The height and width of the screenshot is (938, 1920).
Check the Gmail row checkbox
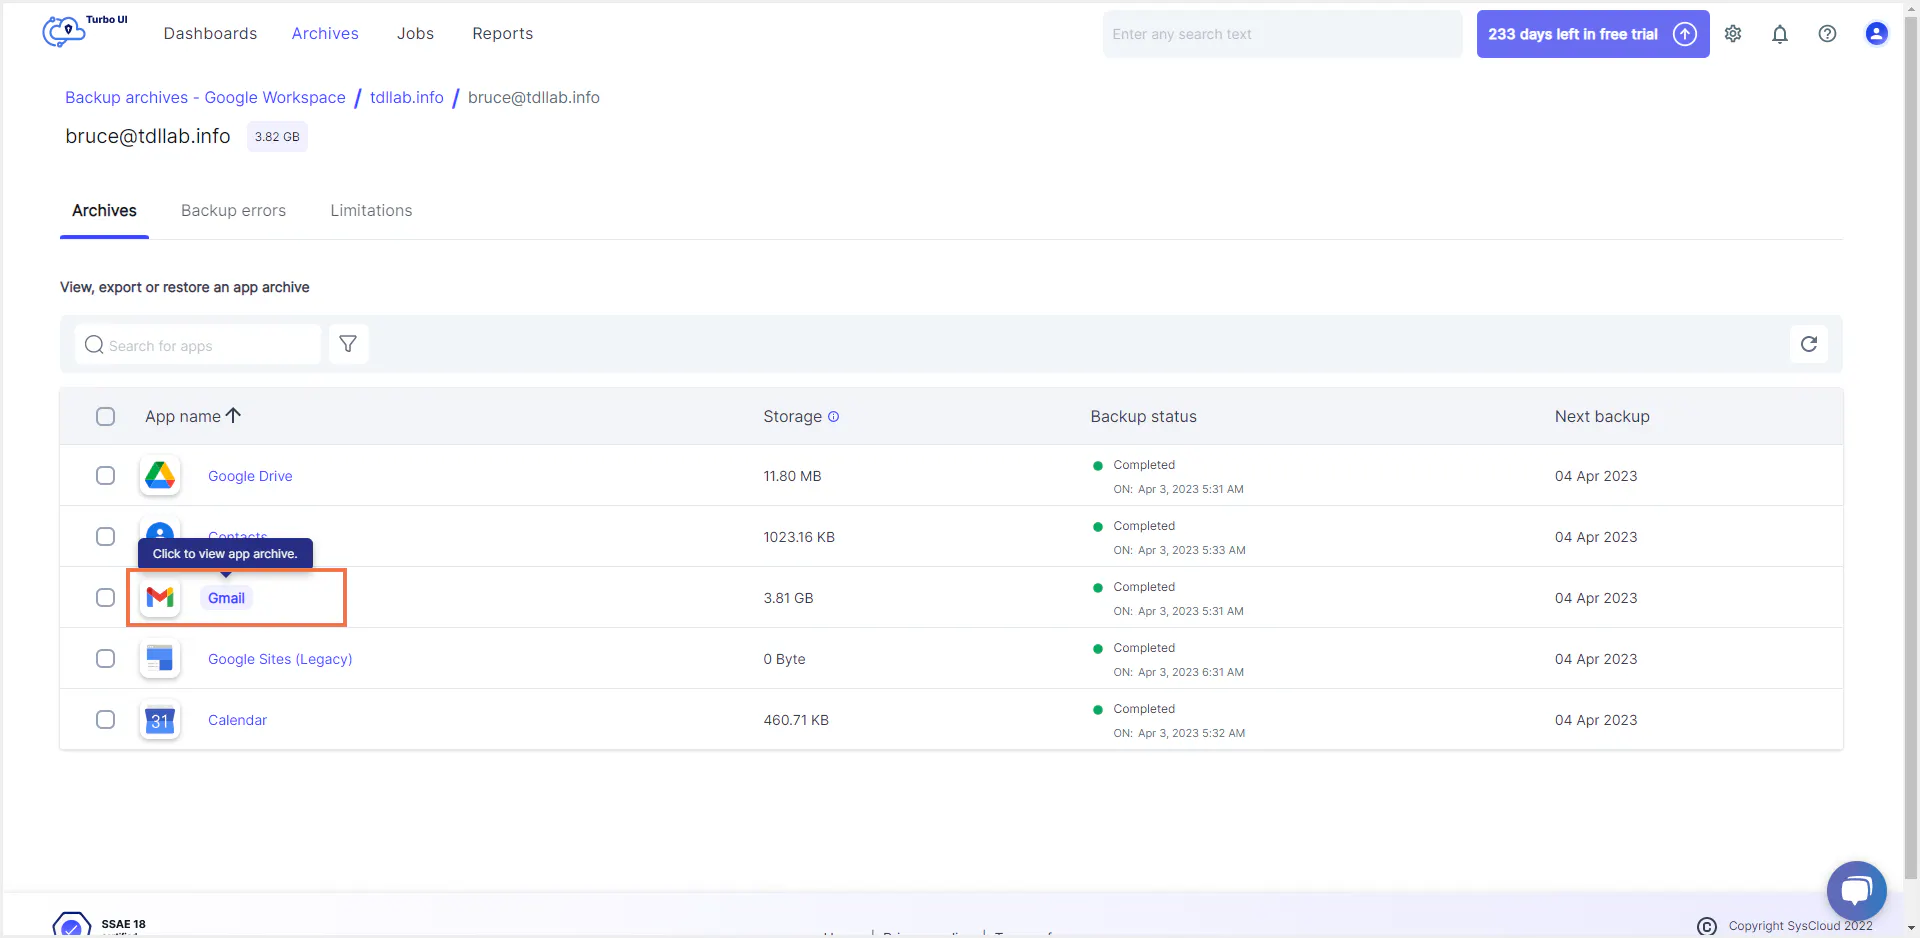click(x=105, y=598)
